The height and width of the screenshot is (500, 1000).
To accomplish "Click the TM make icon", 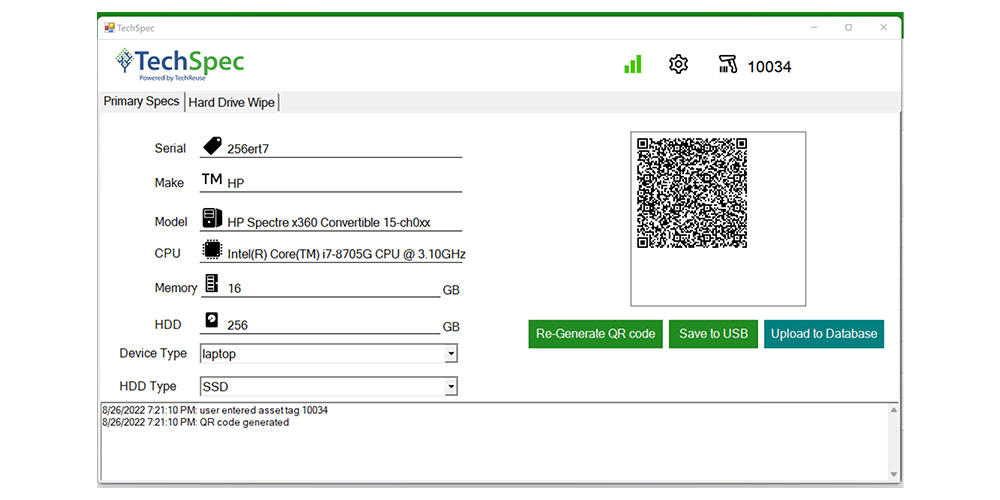I will click(x=212, y=179).
